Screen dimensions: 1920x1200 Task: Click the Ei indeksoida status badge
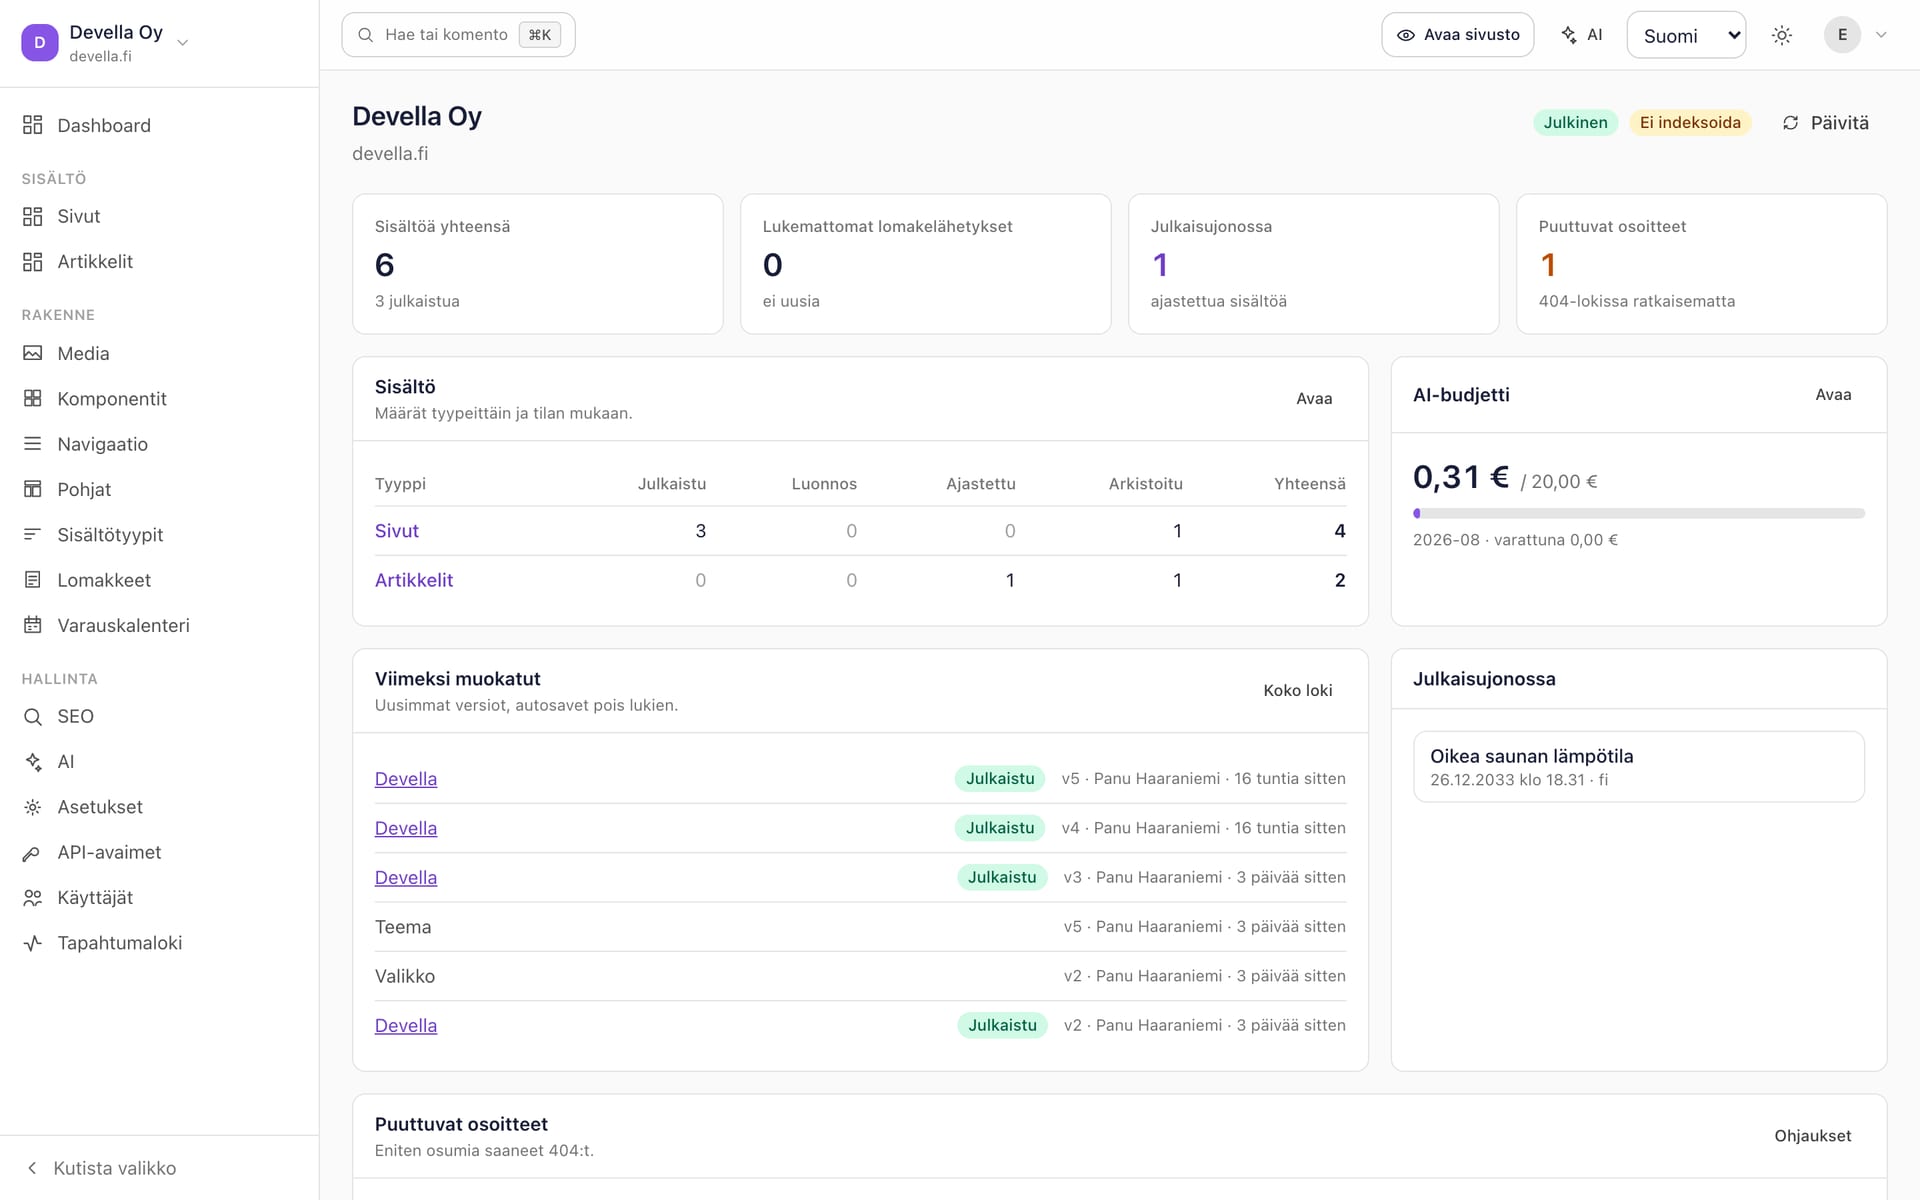pos(1690,123)
